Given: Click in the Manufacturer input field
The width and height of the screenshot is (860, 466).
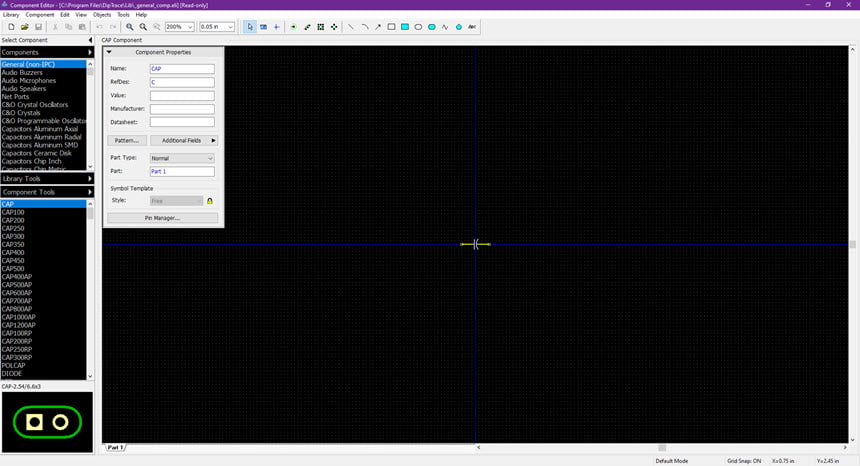Looking at the screenshot, I should pyautogui.click(x=182, y=109).
